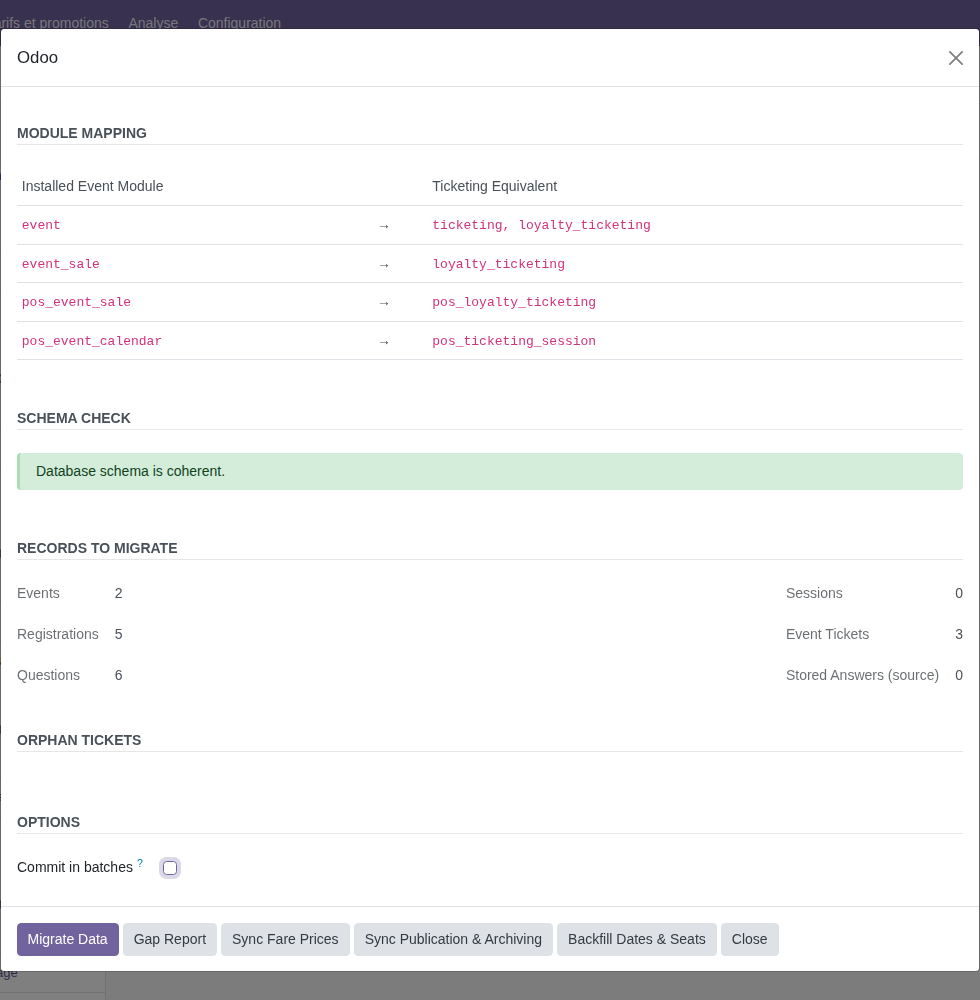Select 'pos_event_sale' module entry
Image resolution: width=980 pixels, height=1000 pixels.
(x=76, y=302)
